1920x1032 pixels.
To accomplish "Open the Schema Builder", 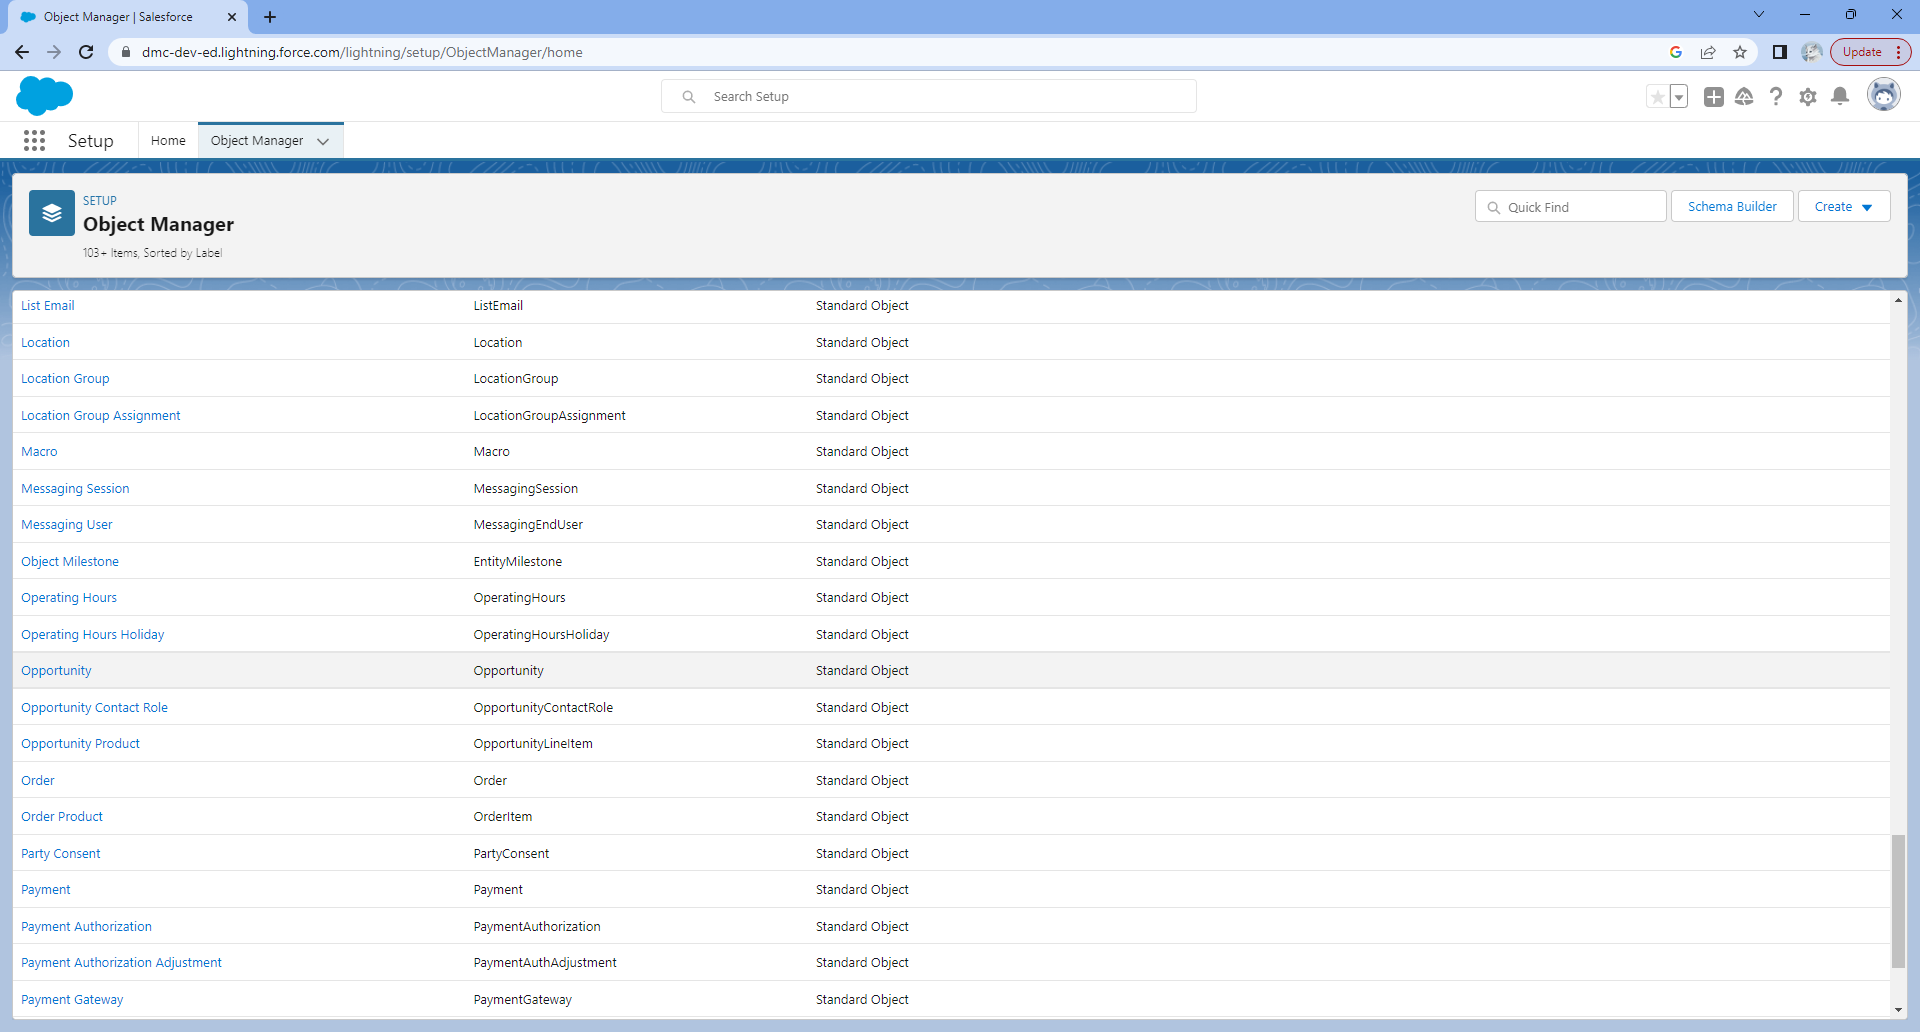I will pos(1732,207).
